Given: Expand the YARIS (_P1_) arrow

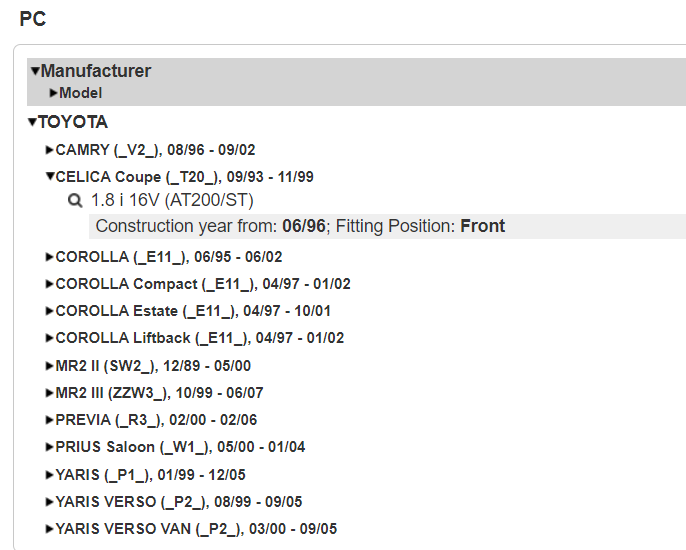Looking at the screenshot, I should 50,474.
